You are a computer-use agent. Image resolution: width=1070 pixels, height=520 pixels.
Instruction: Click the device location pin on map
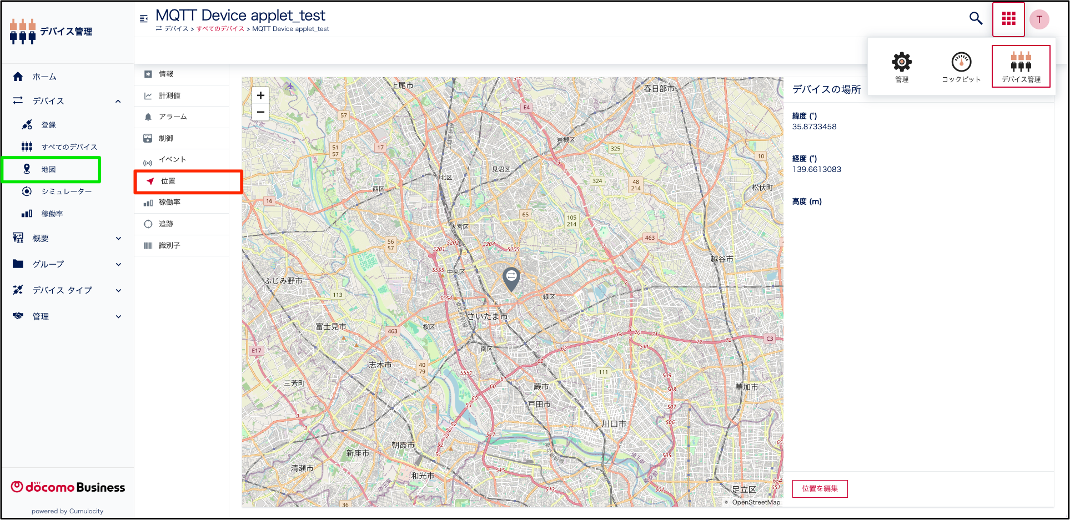pyautogui.click(x=511, y=279)
